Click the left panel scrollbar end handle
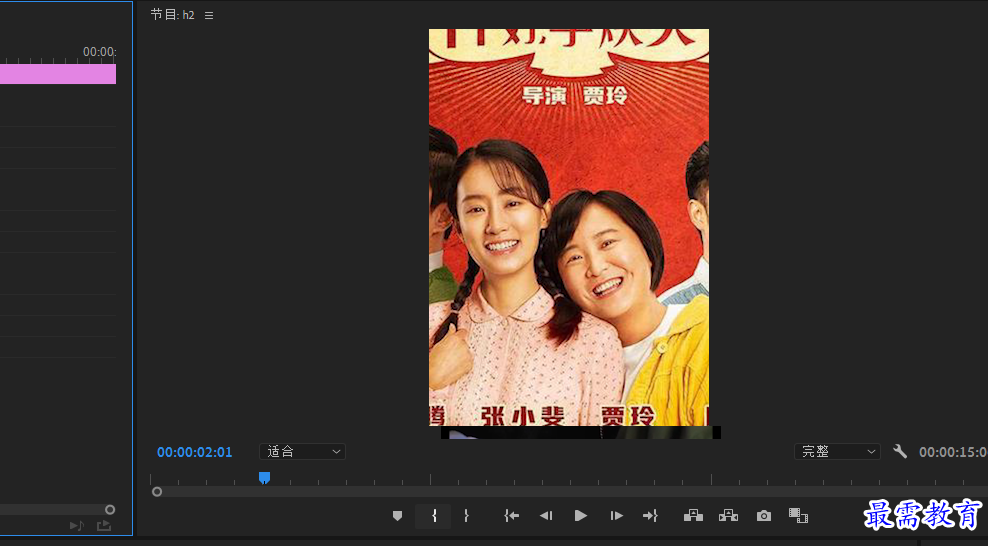 (x=110, y=509)
